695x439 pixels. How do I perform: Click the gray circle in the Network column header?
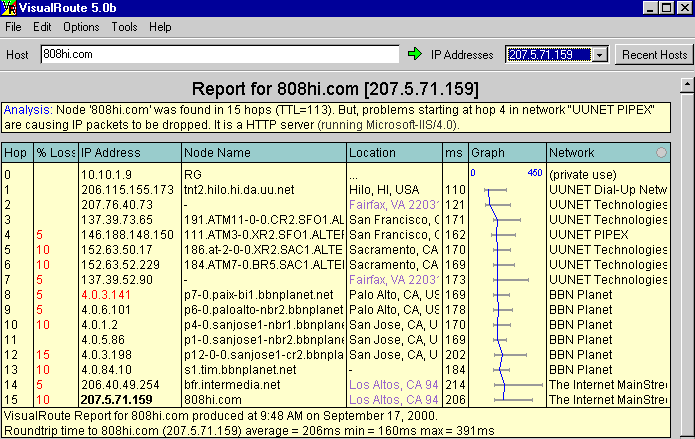tap(661, 153)
